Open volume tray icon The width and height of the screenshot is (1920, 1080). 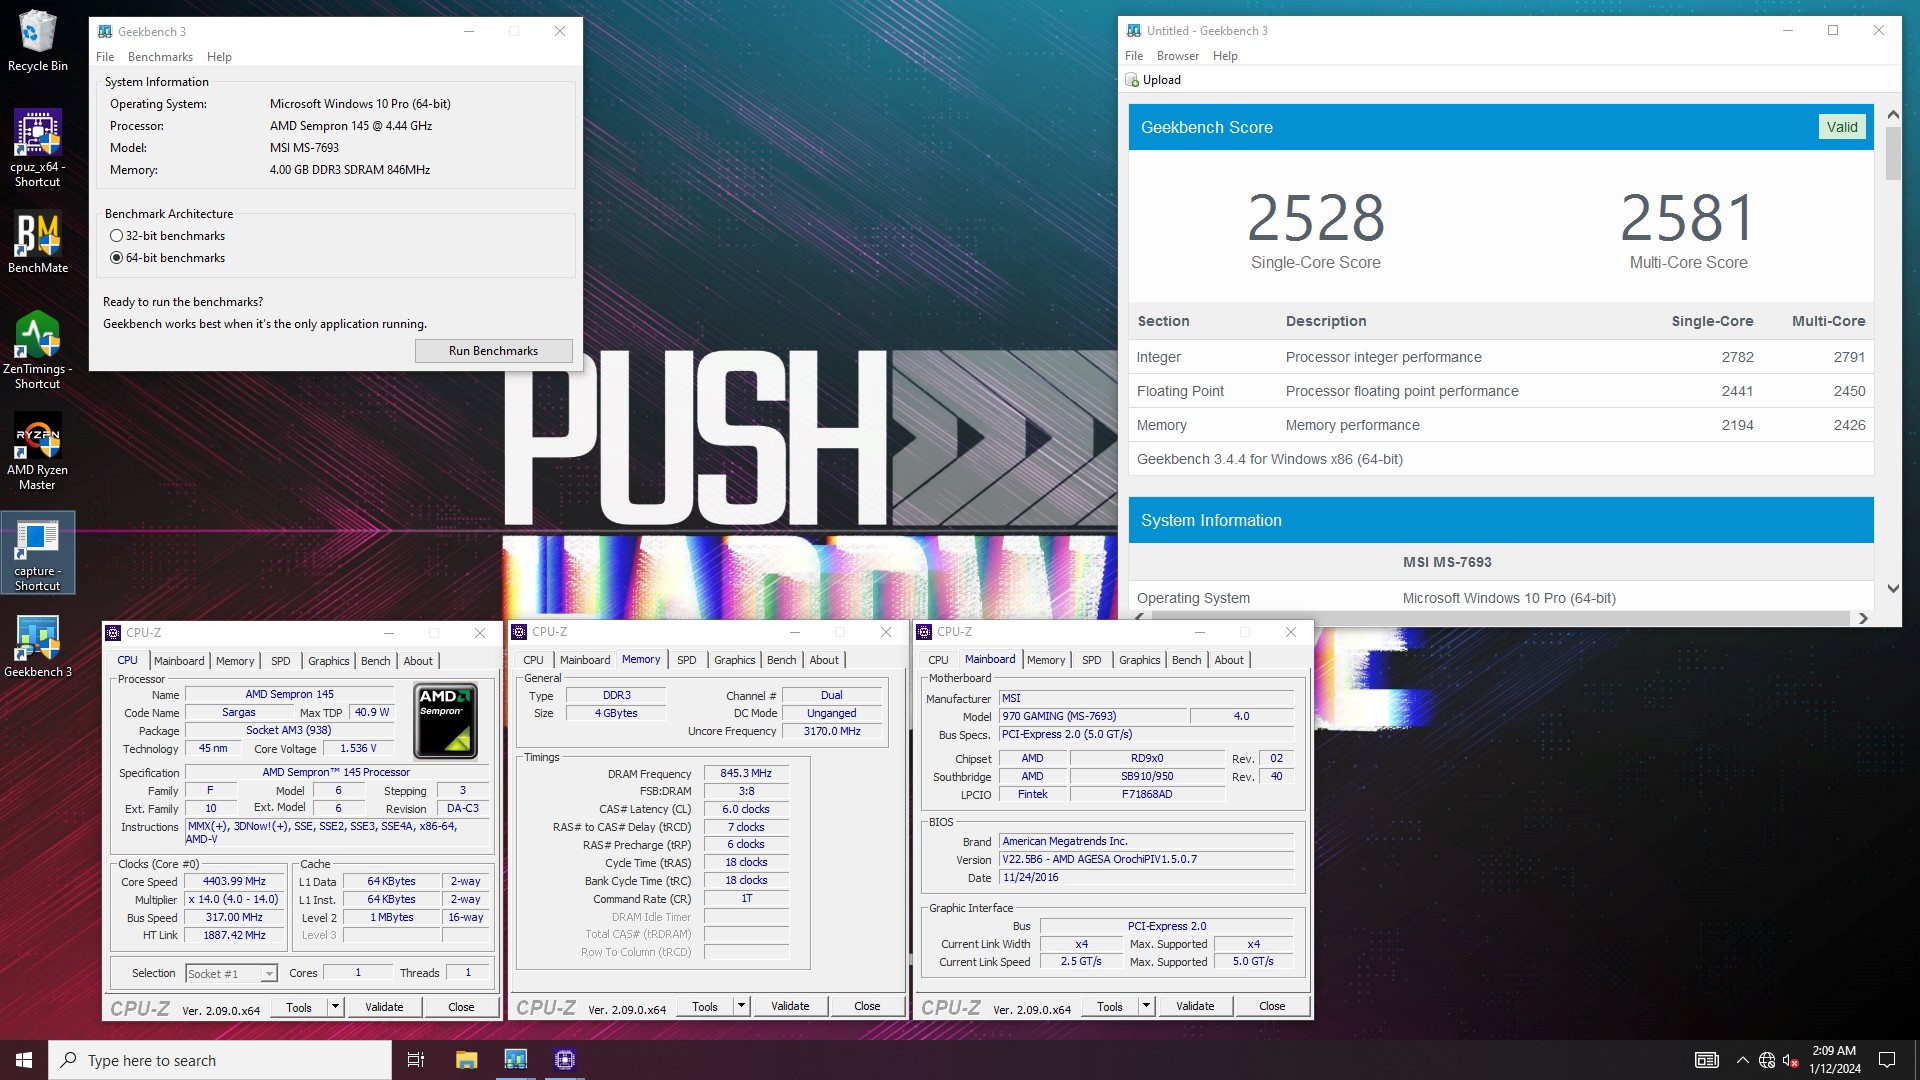coord(1791,1060)
